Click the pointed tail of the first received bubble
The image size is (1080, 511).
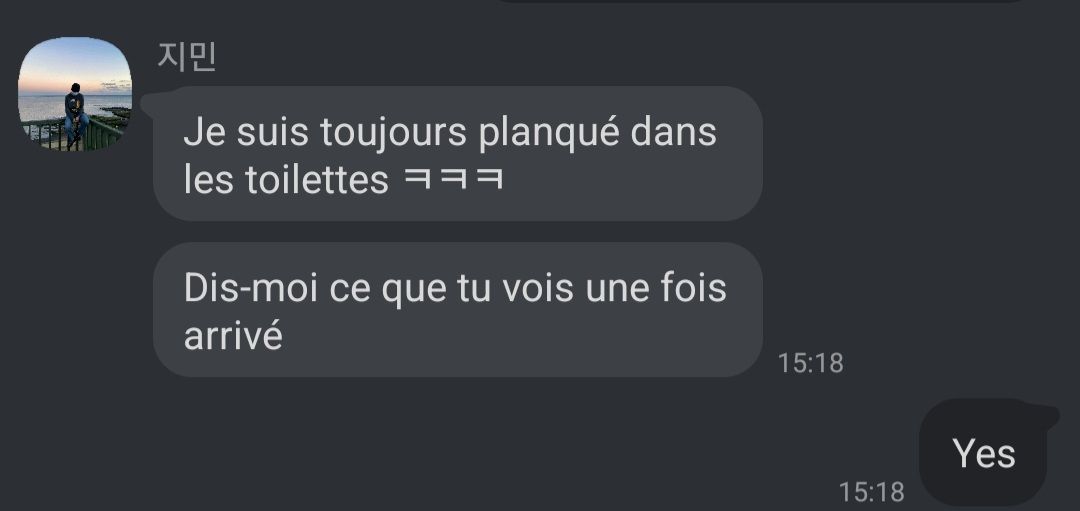[147, 103]
